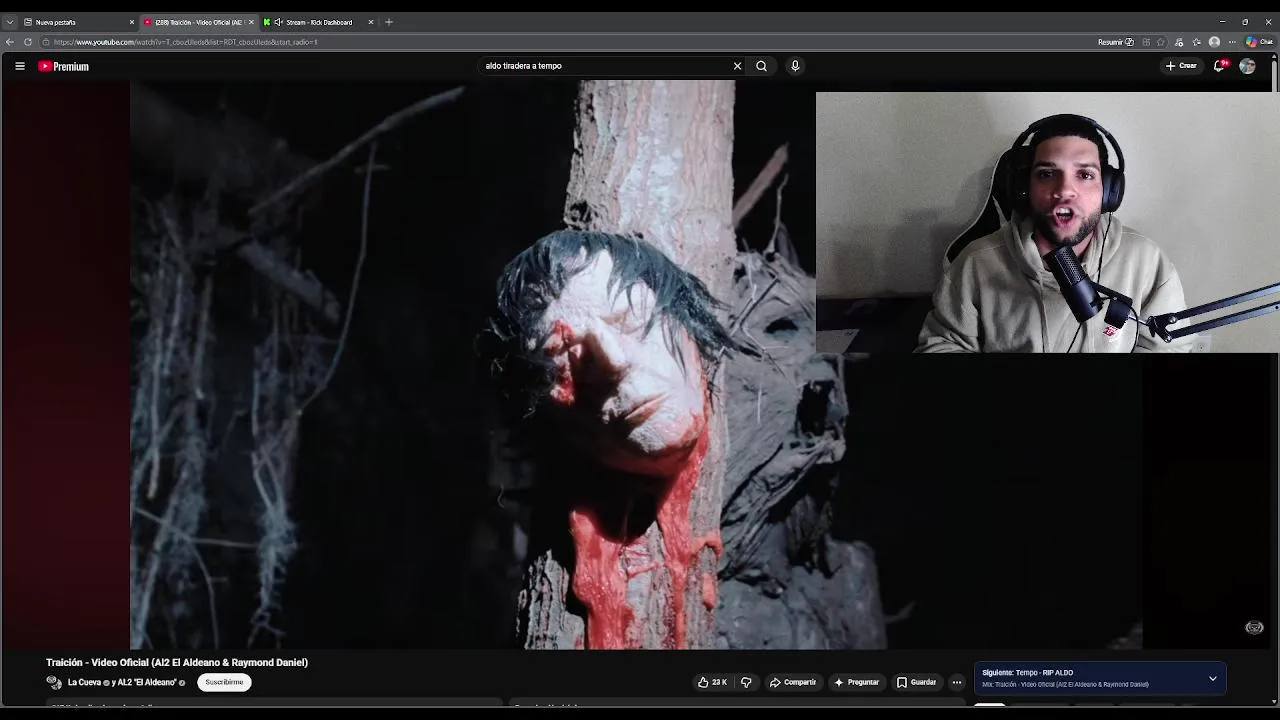The height and width of the screenshot is (720, 1280).
Task: Expand the Siguiente playlist panel chevron
Action: pyautogui.click(x=1213, y=679)
